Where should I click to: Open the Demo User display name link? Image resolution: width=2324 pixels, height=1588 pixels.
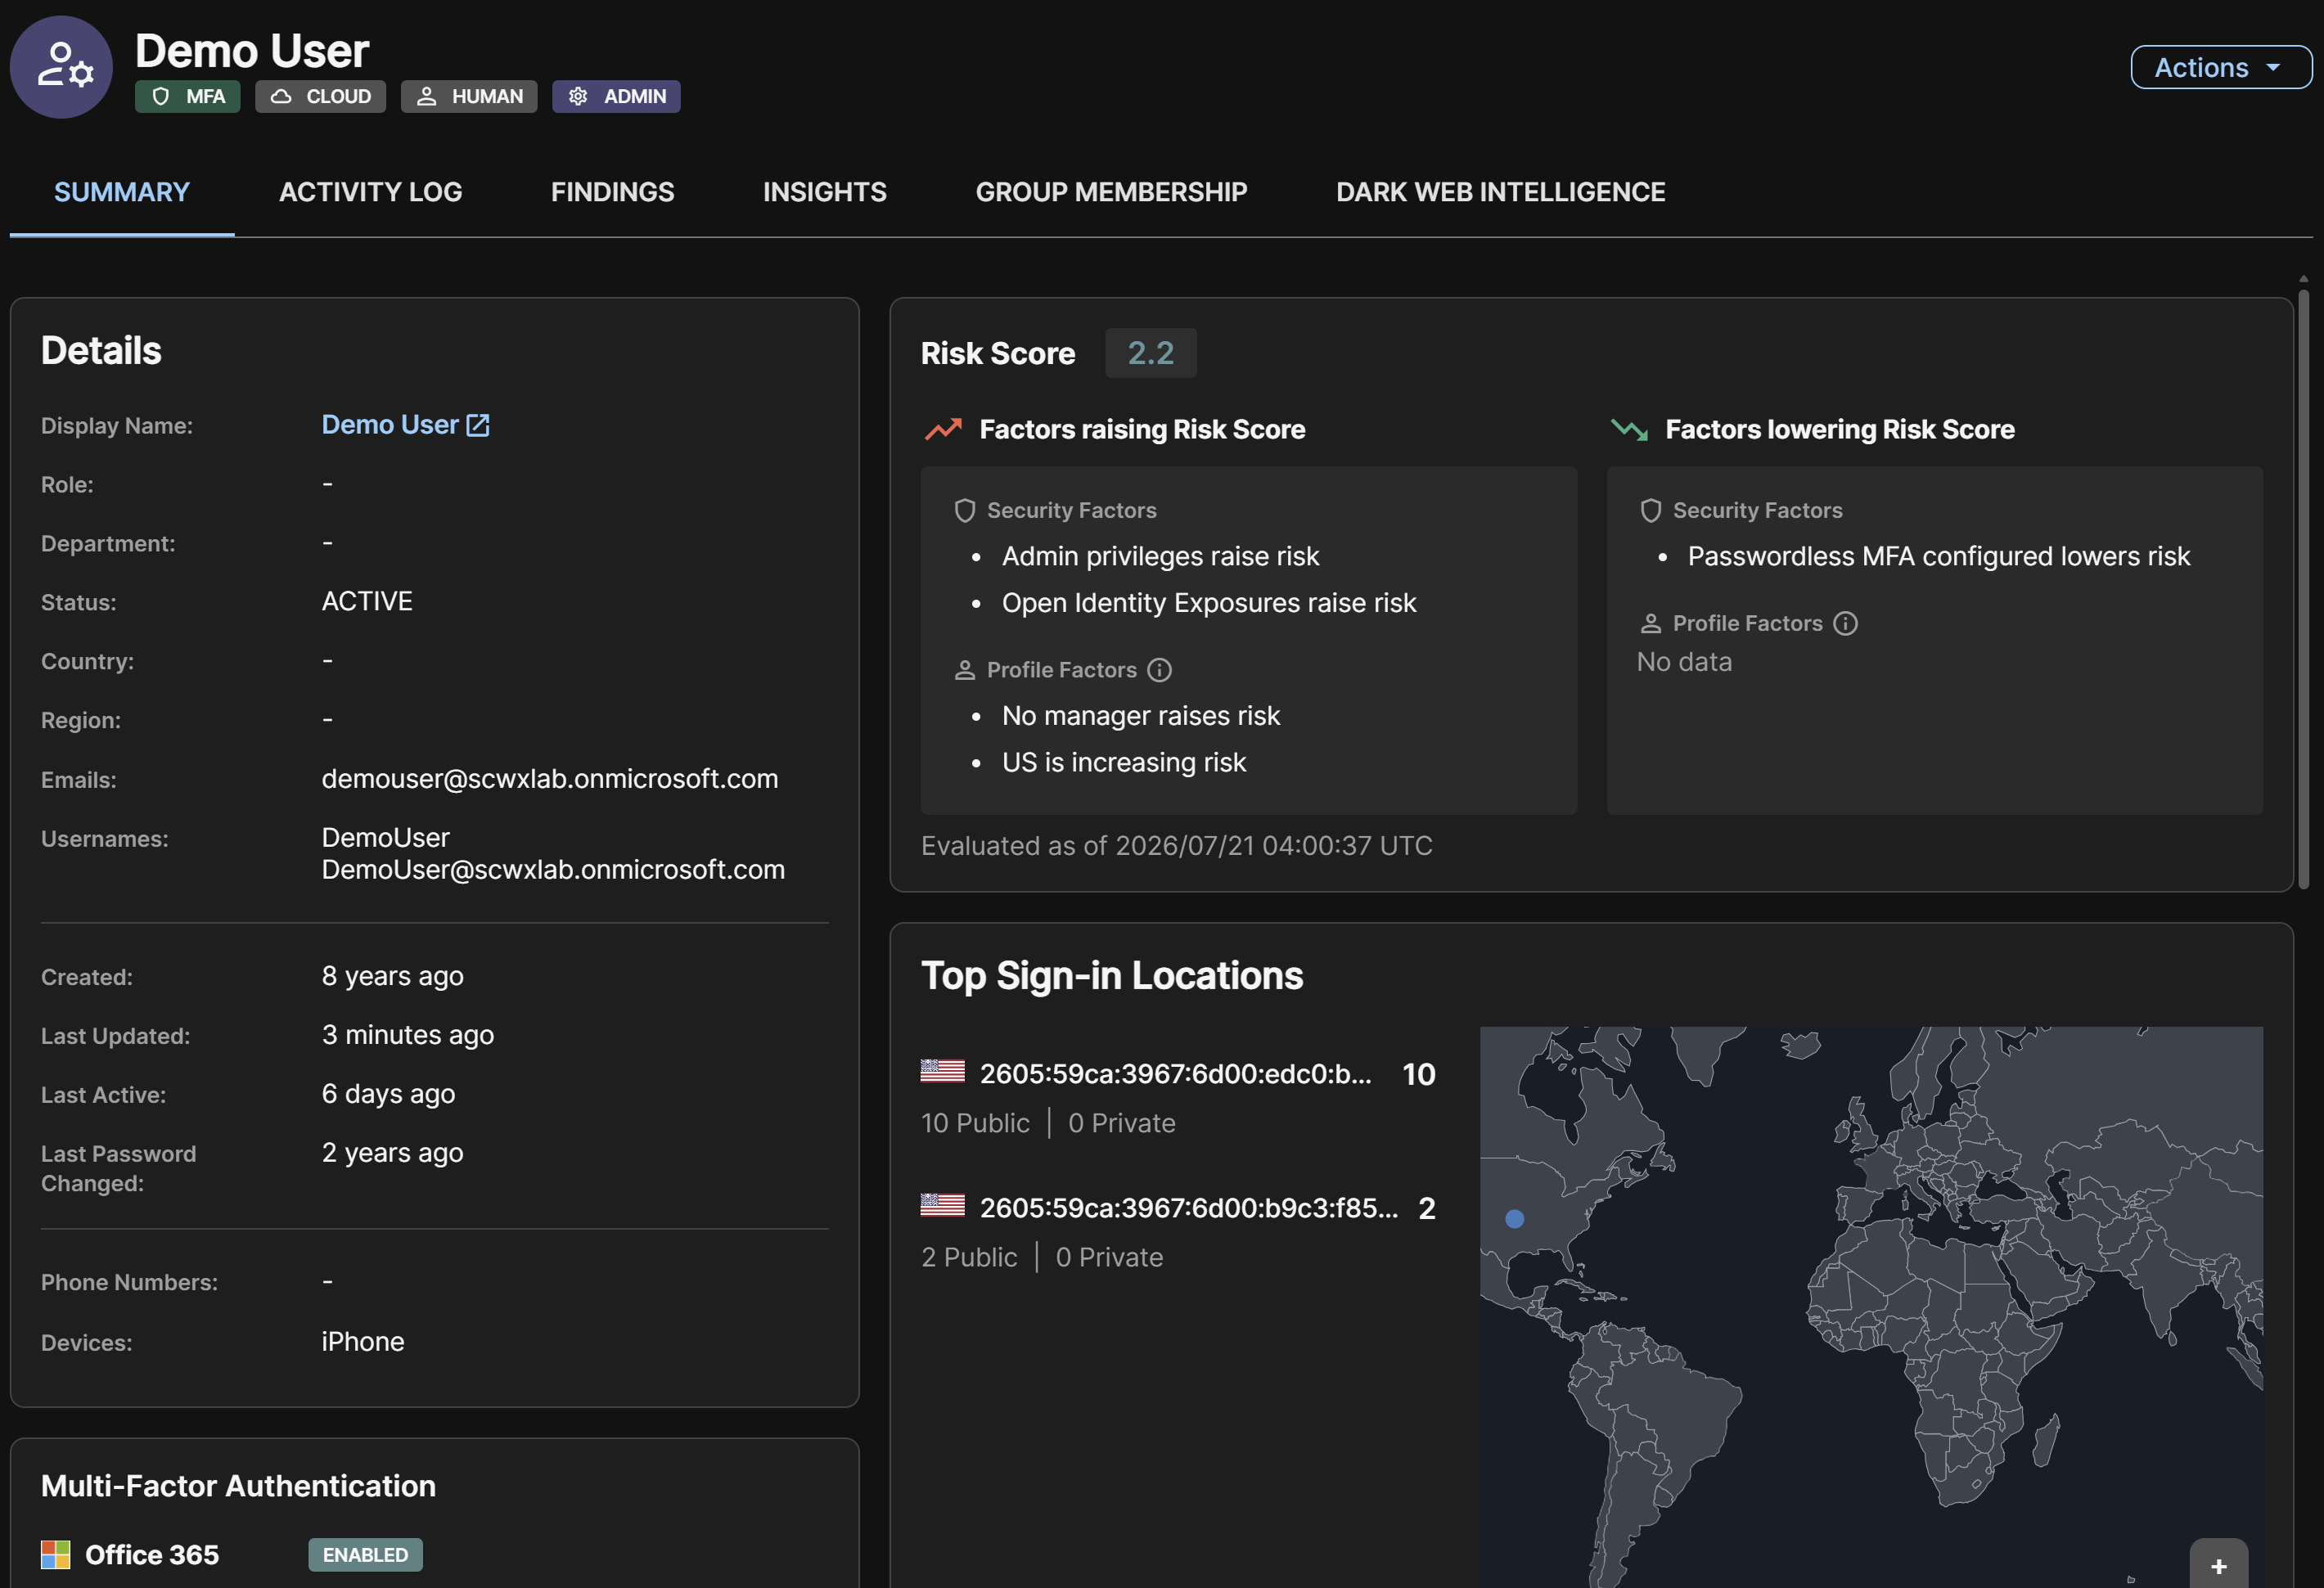[x=390, y=425]
